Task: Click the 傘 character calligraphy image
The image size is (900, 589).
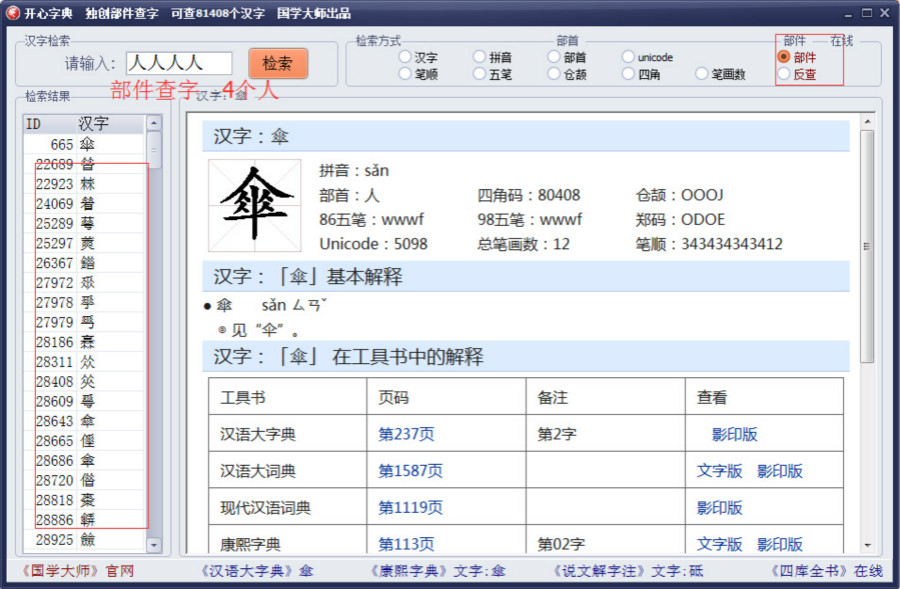Action: click(x=254, y=205)
